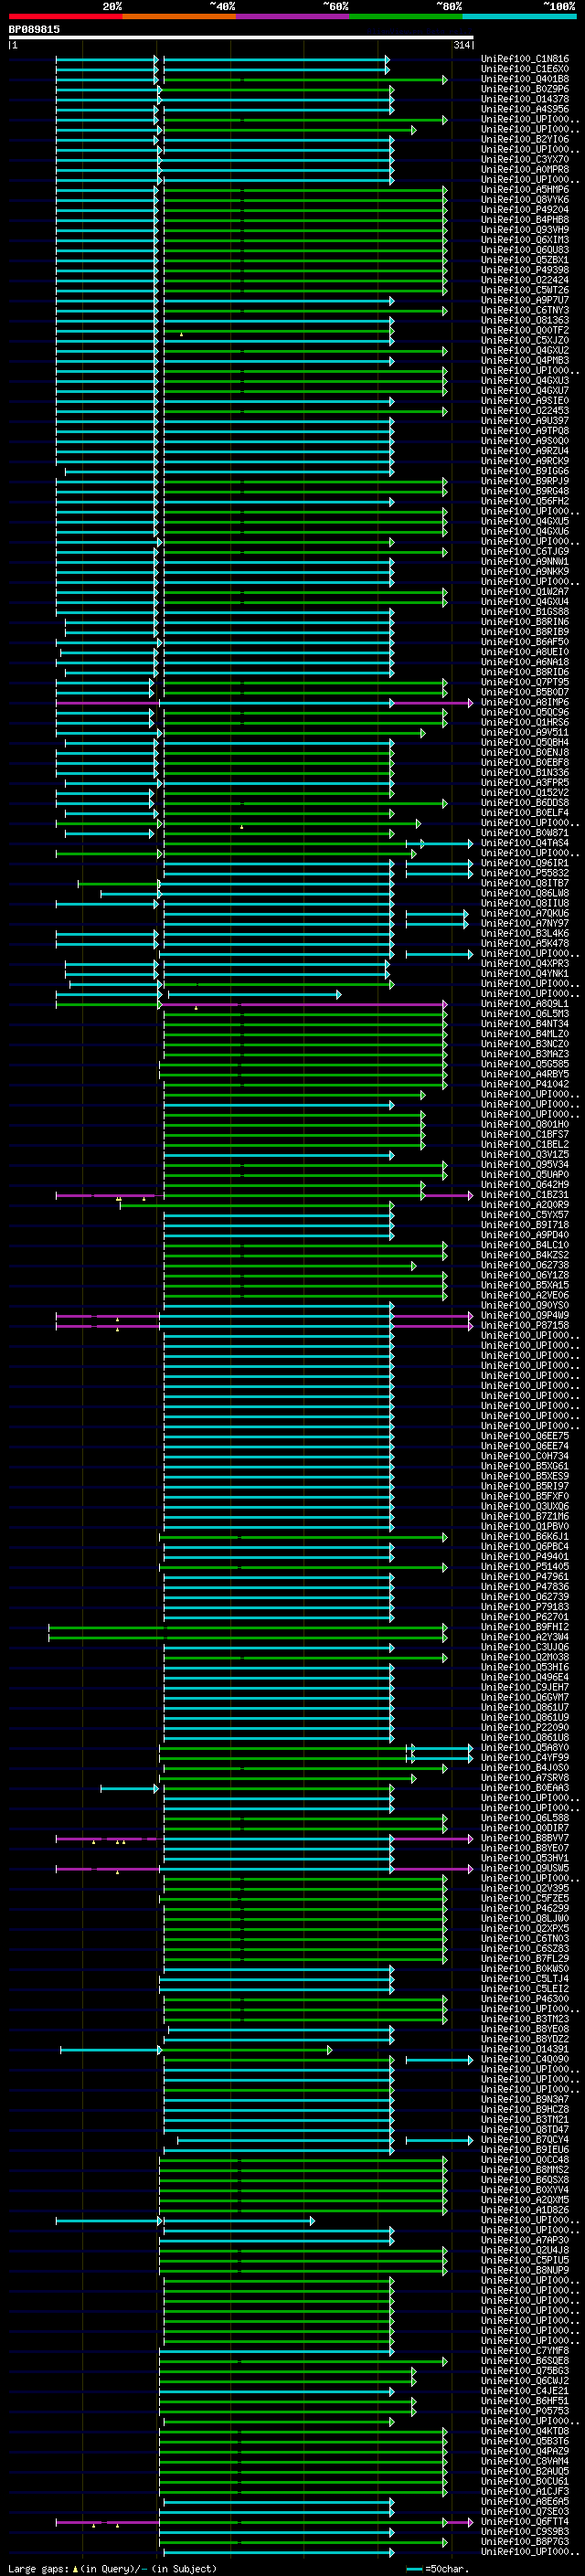Open entry UniRef100_C6TNY3
Viewport: 585px width, 2576px height.
pyautogui.click(x=524, y=310)
